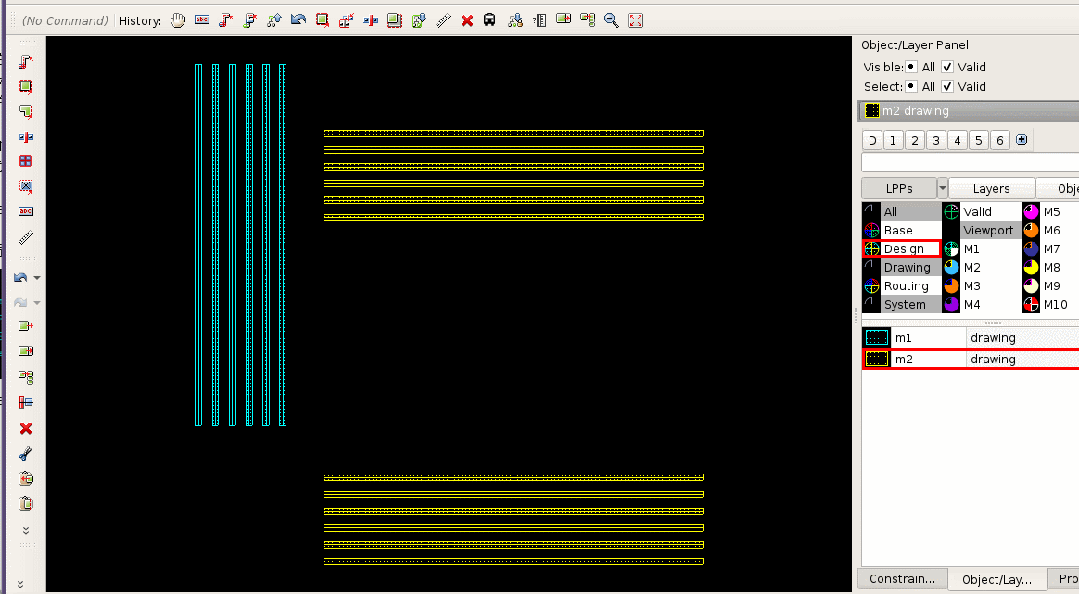Viewport: 1079px width, 594px height.
Task: Click the number 6 preset button
Action: 1000,140
